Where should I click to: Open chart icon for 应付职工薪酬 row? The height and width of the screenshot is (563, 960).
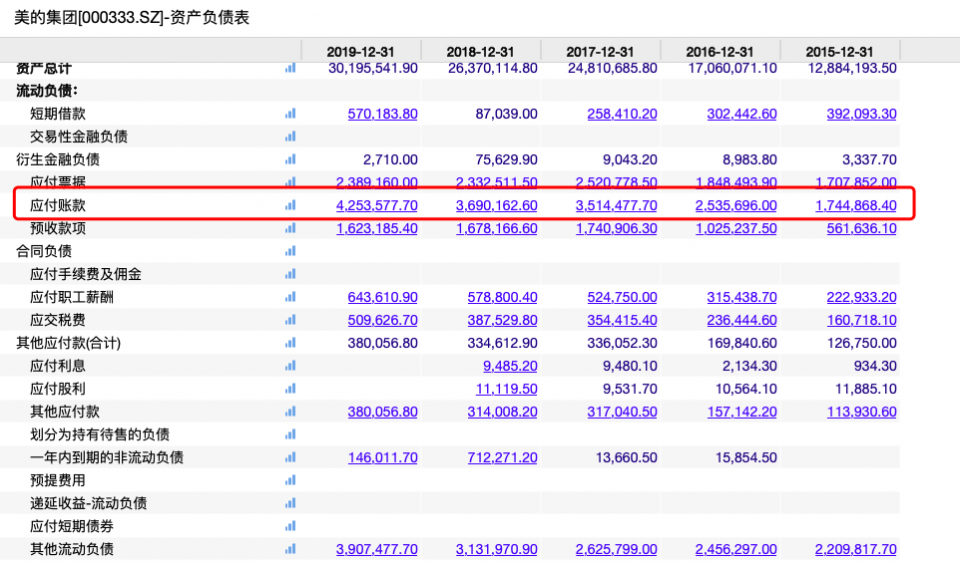tap(290, 297)
